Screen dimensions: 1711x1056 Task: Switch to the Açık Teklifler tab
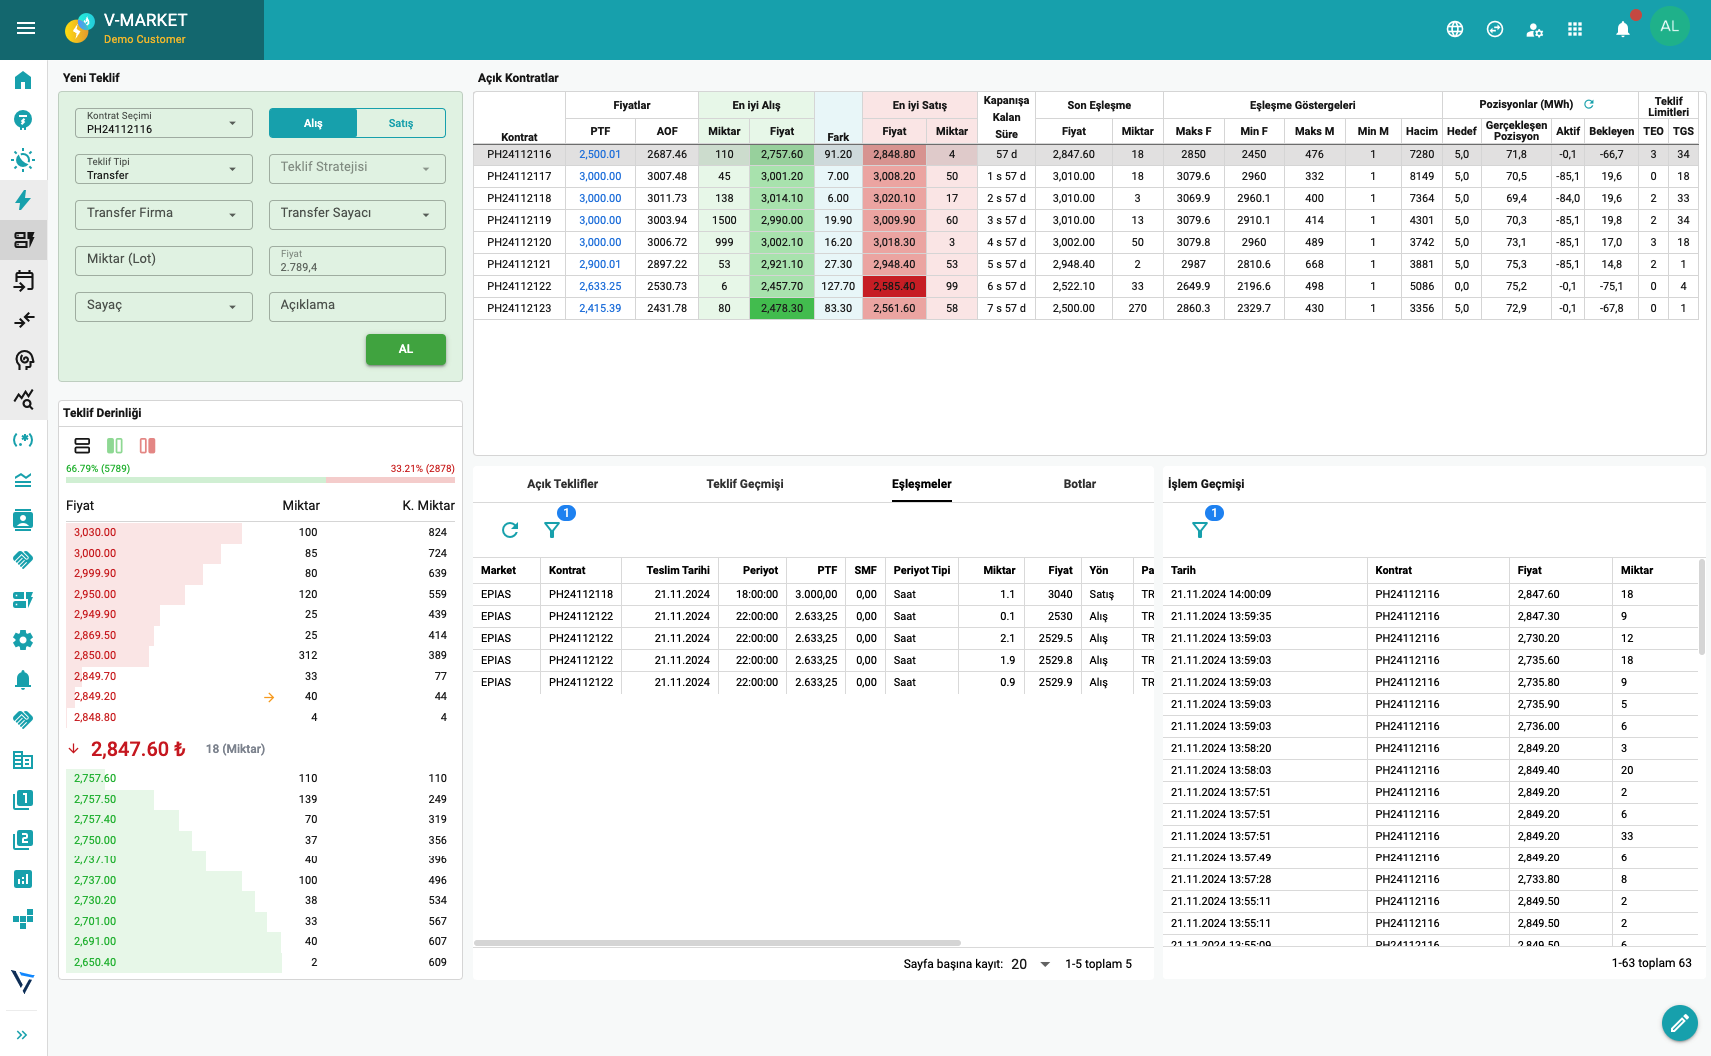[x=562, y=484]
